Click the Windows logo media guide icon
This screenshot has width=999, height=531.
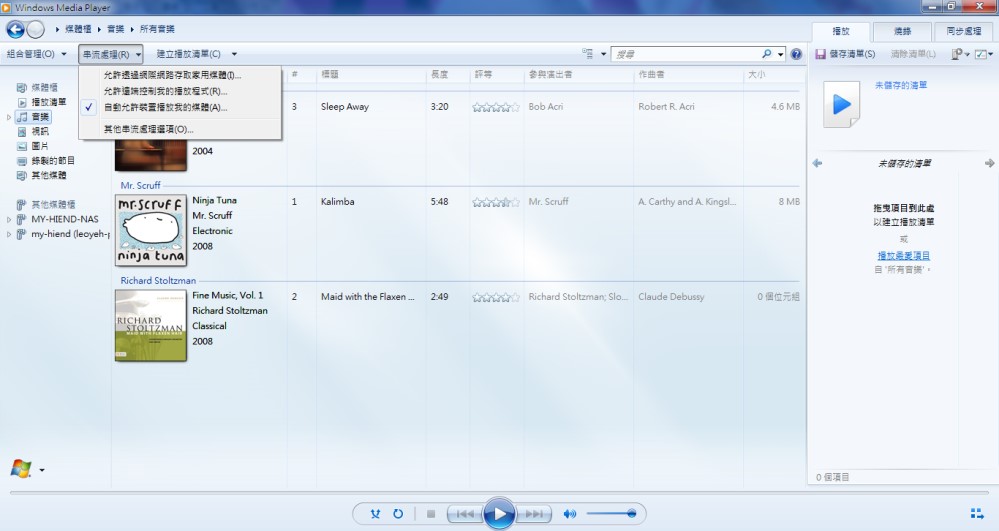(21, 469)
